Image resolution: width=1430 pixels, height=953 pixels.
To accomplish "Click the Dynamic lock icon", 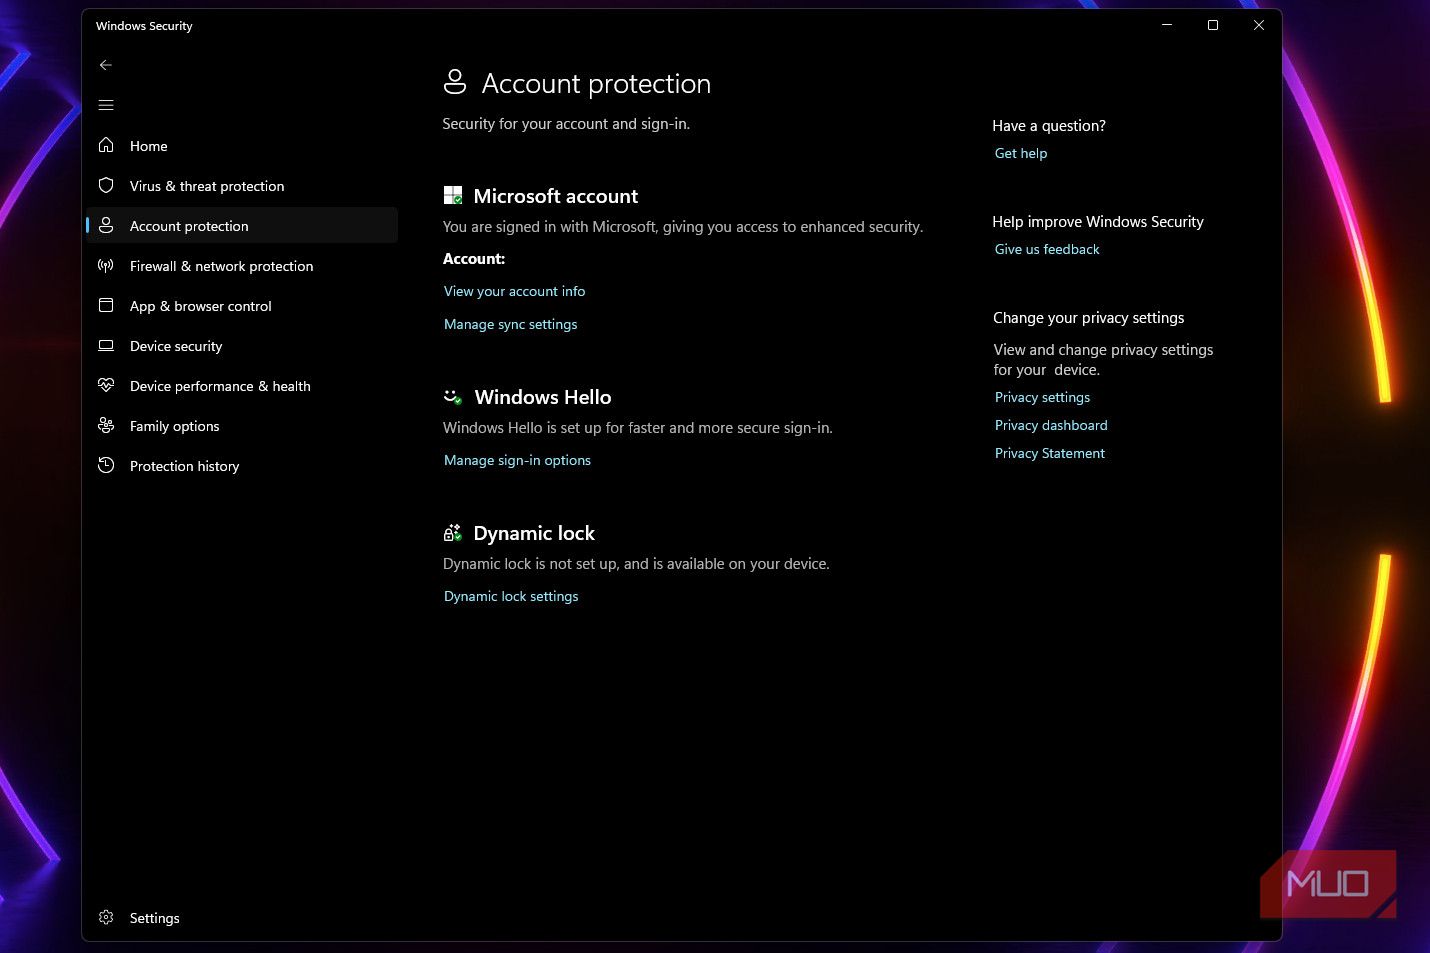I will pyautogui.click(x=453, y=533).
